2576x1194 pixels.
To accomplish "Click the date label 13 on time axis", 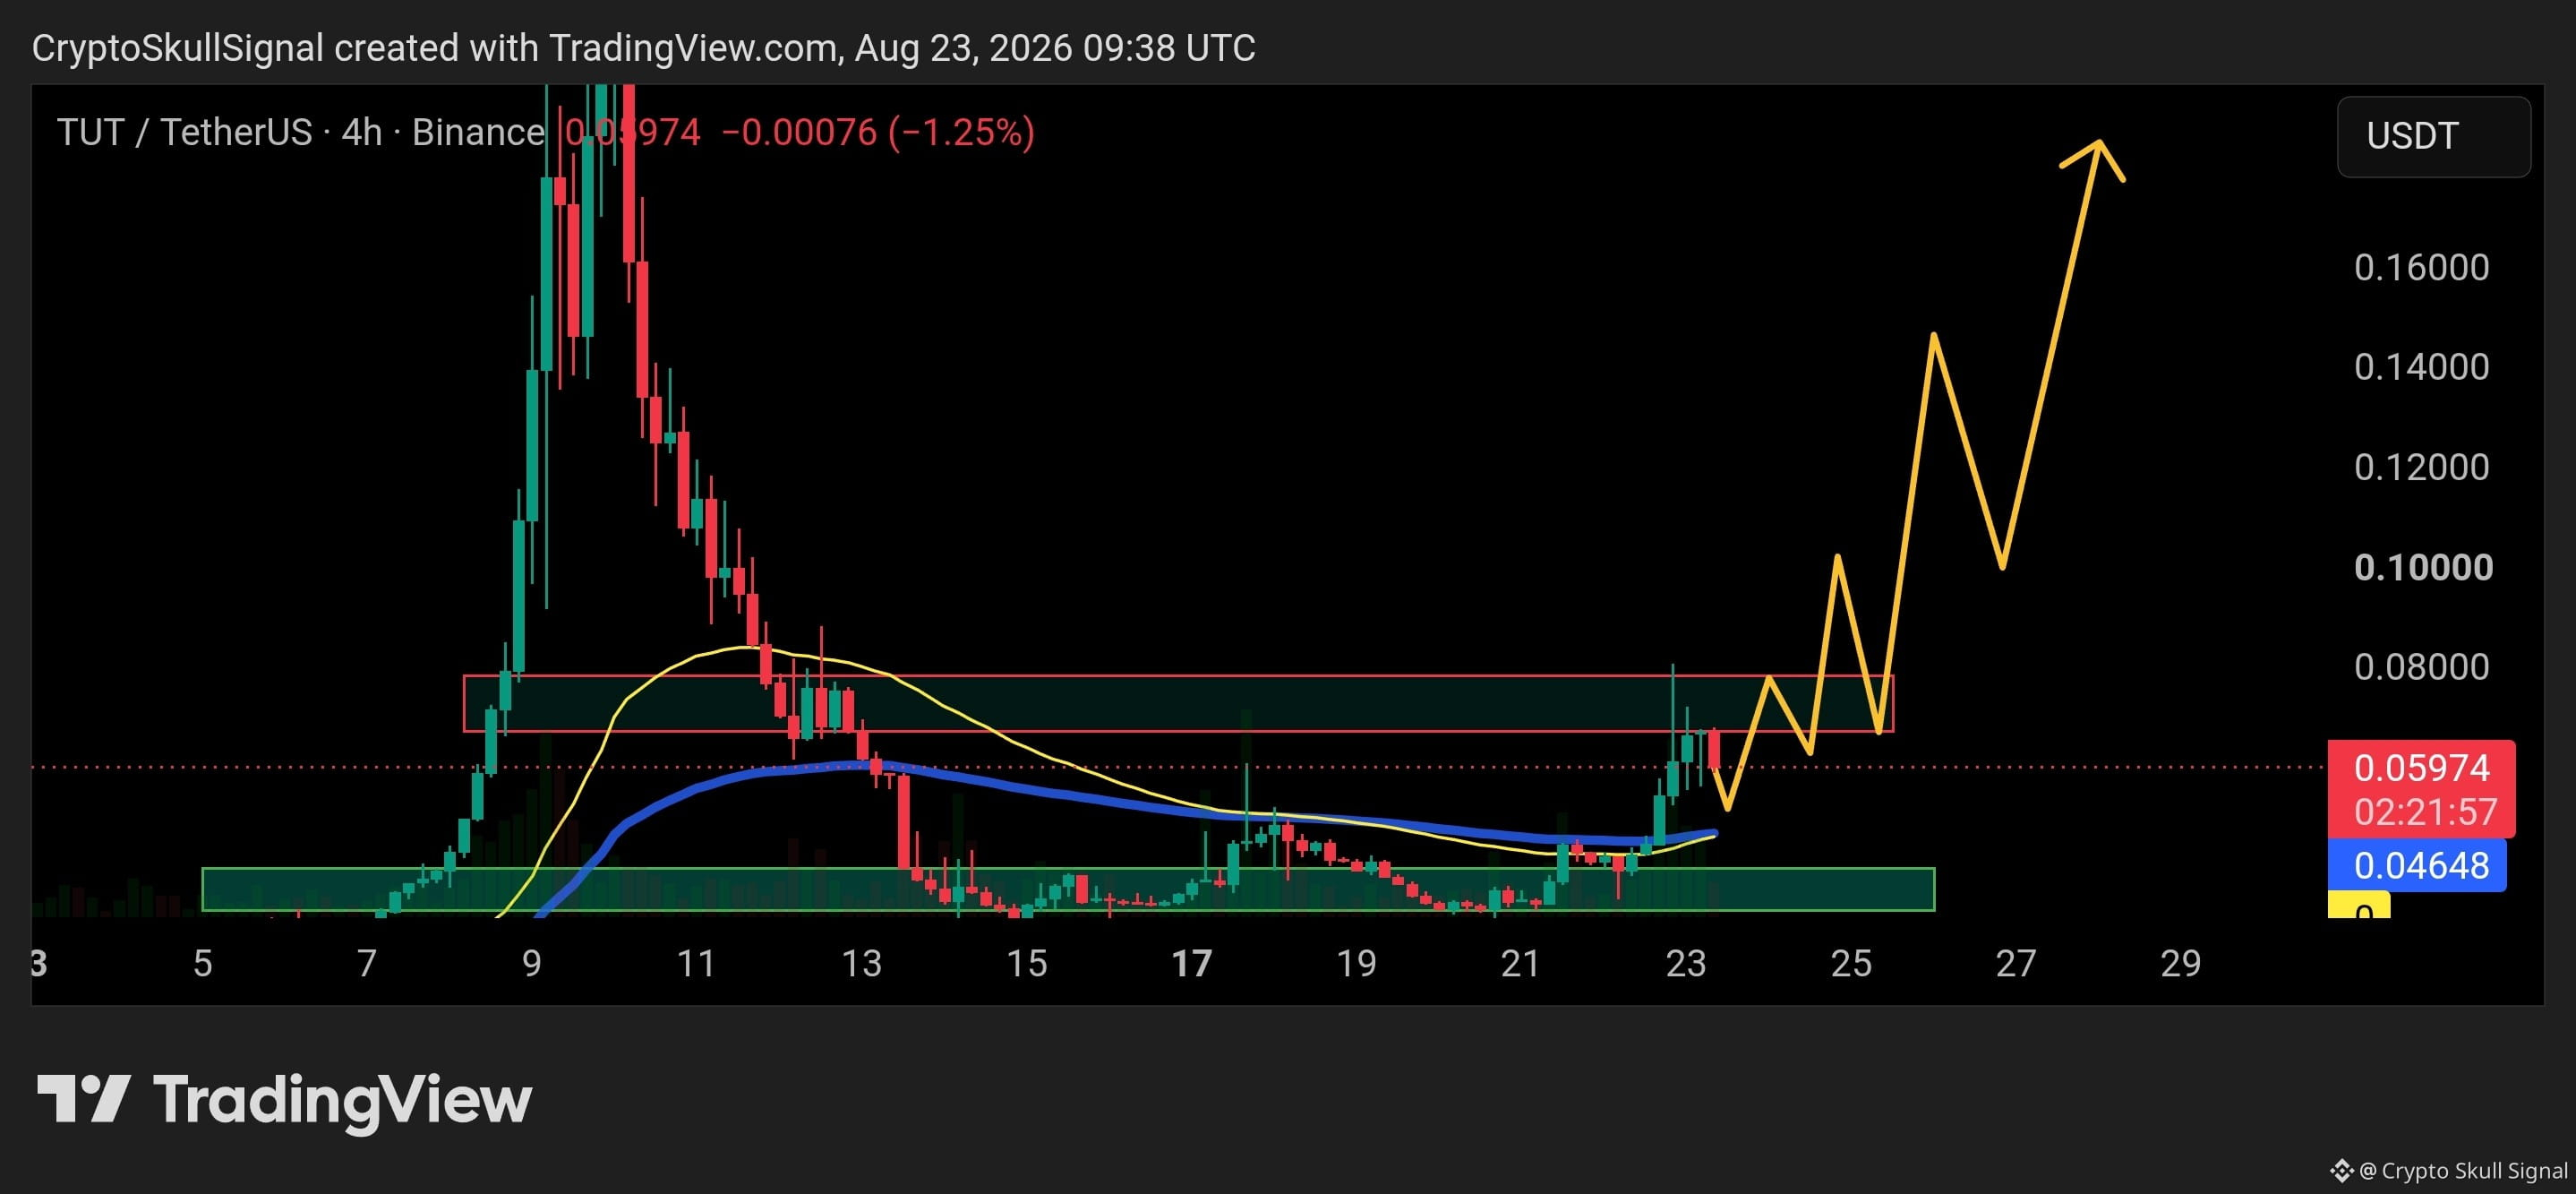I will pos(861,963).
